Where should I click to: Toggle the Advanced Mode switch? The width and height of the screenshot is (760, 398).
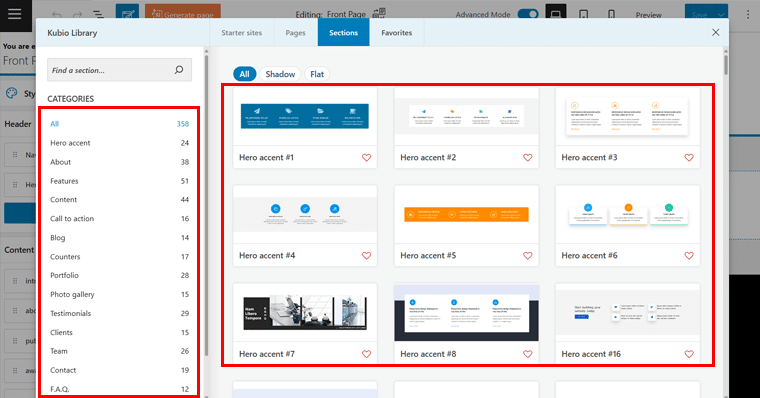click(x=528, y=14)
